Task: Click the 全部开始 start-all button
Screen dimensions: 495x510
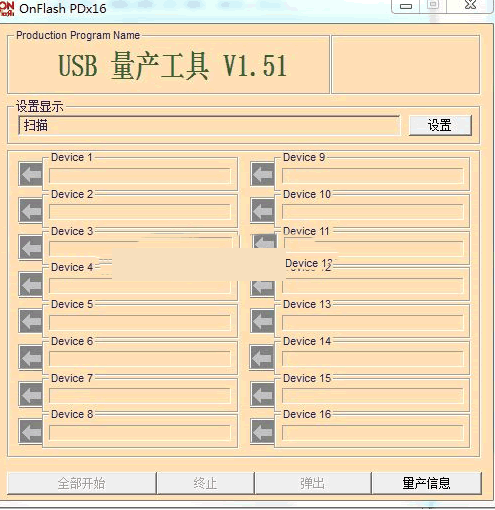Action: coord(82,483)
